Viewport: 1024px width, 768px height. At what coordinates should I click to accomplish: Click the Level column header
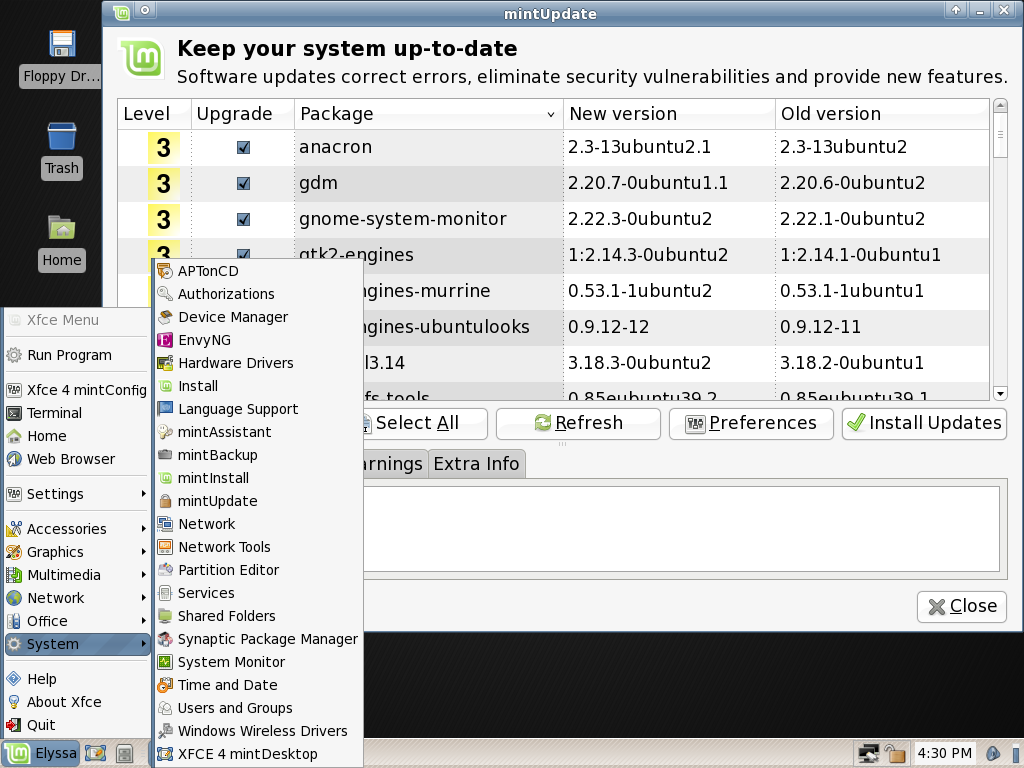point(155,114)
